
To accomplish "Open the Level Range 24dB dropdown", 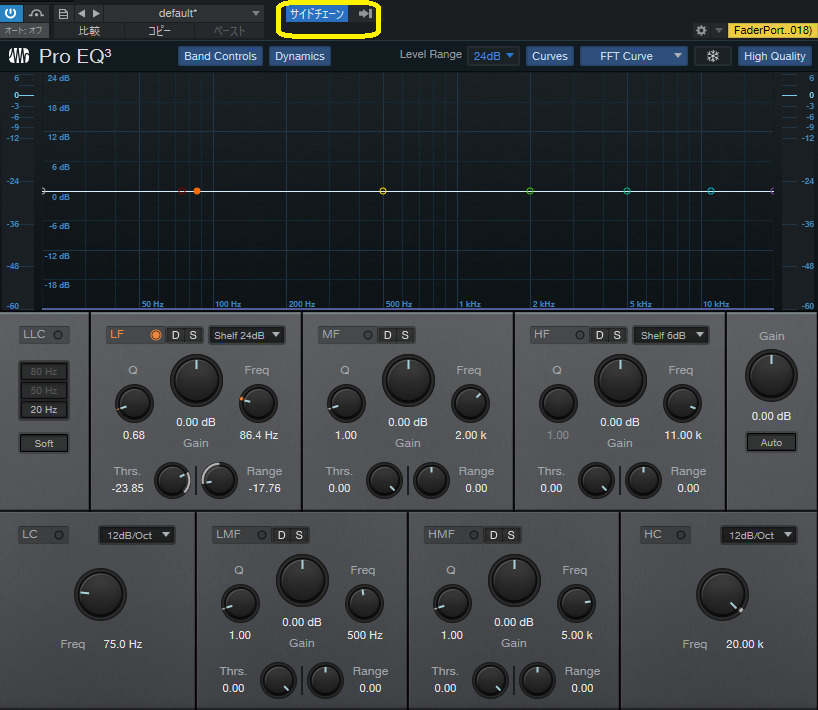I will [493, 56].
